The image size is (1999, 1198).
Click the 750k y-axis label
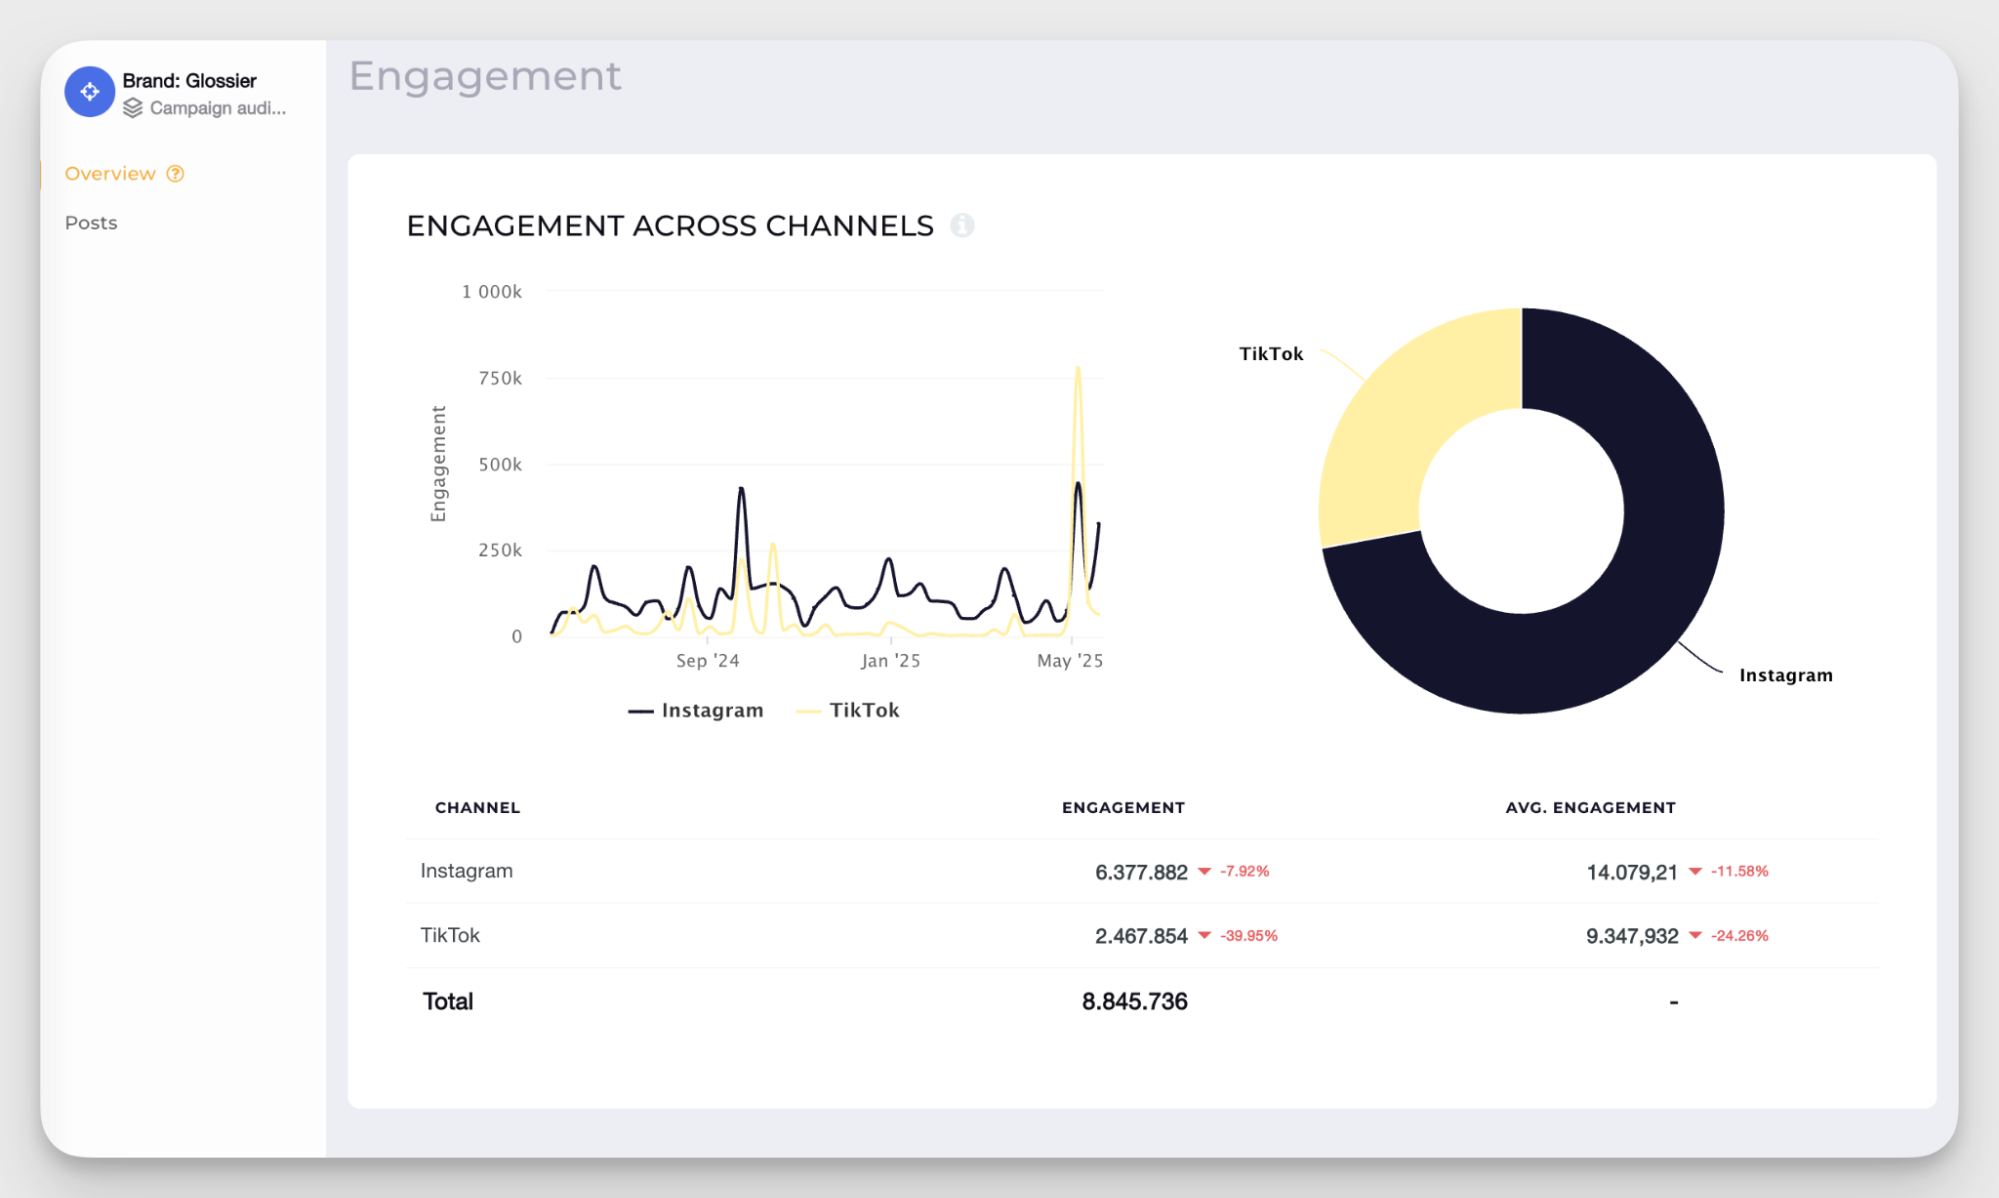coord(500,379)
